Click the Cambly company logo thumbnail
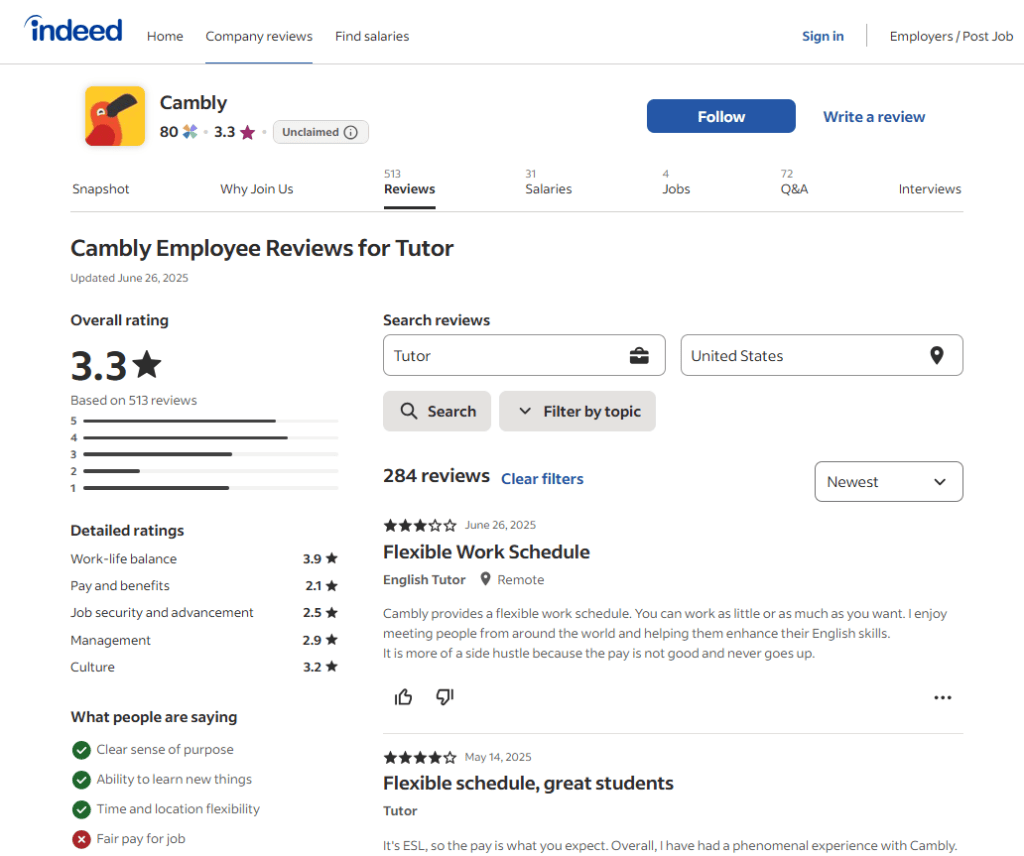 [x=115, y=116]
